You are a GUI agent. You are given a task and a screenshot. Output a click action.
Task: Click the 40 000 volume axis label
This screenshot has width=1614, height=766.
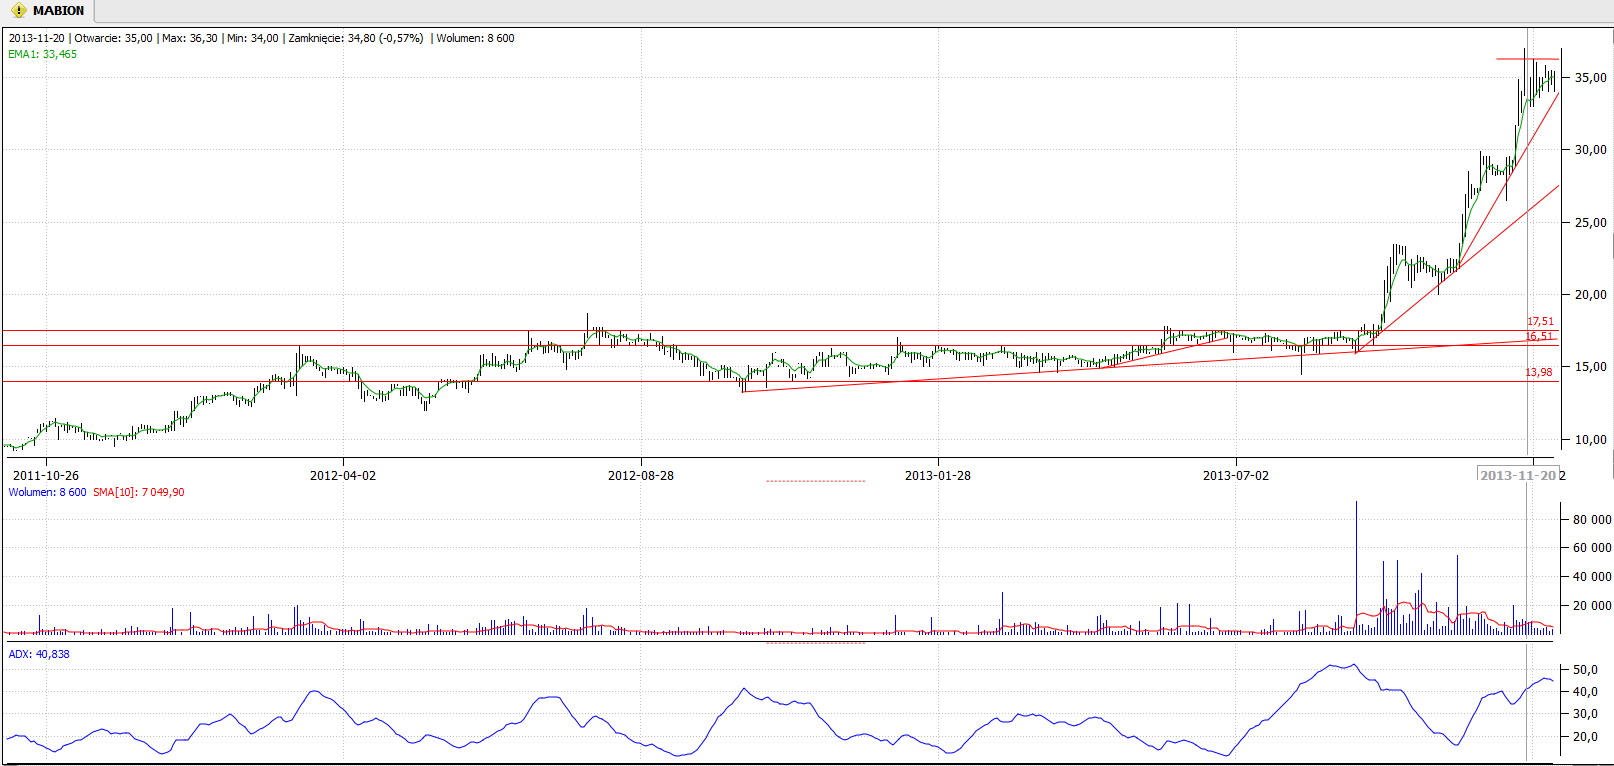pyautogui.click(x=1592, y=576)
